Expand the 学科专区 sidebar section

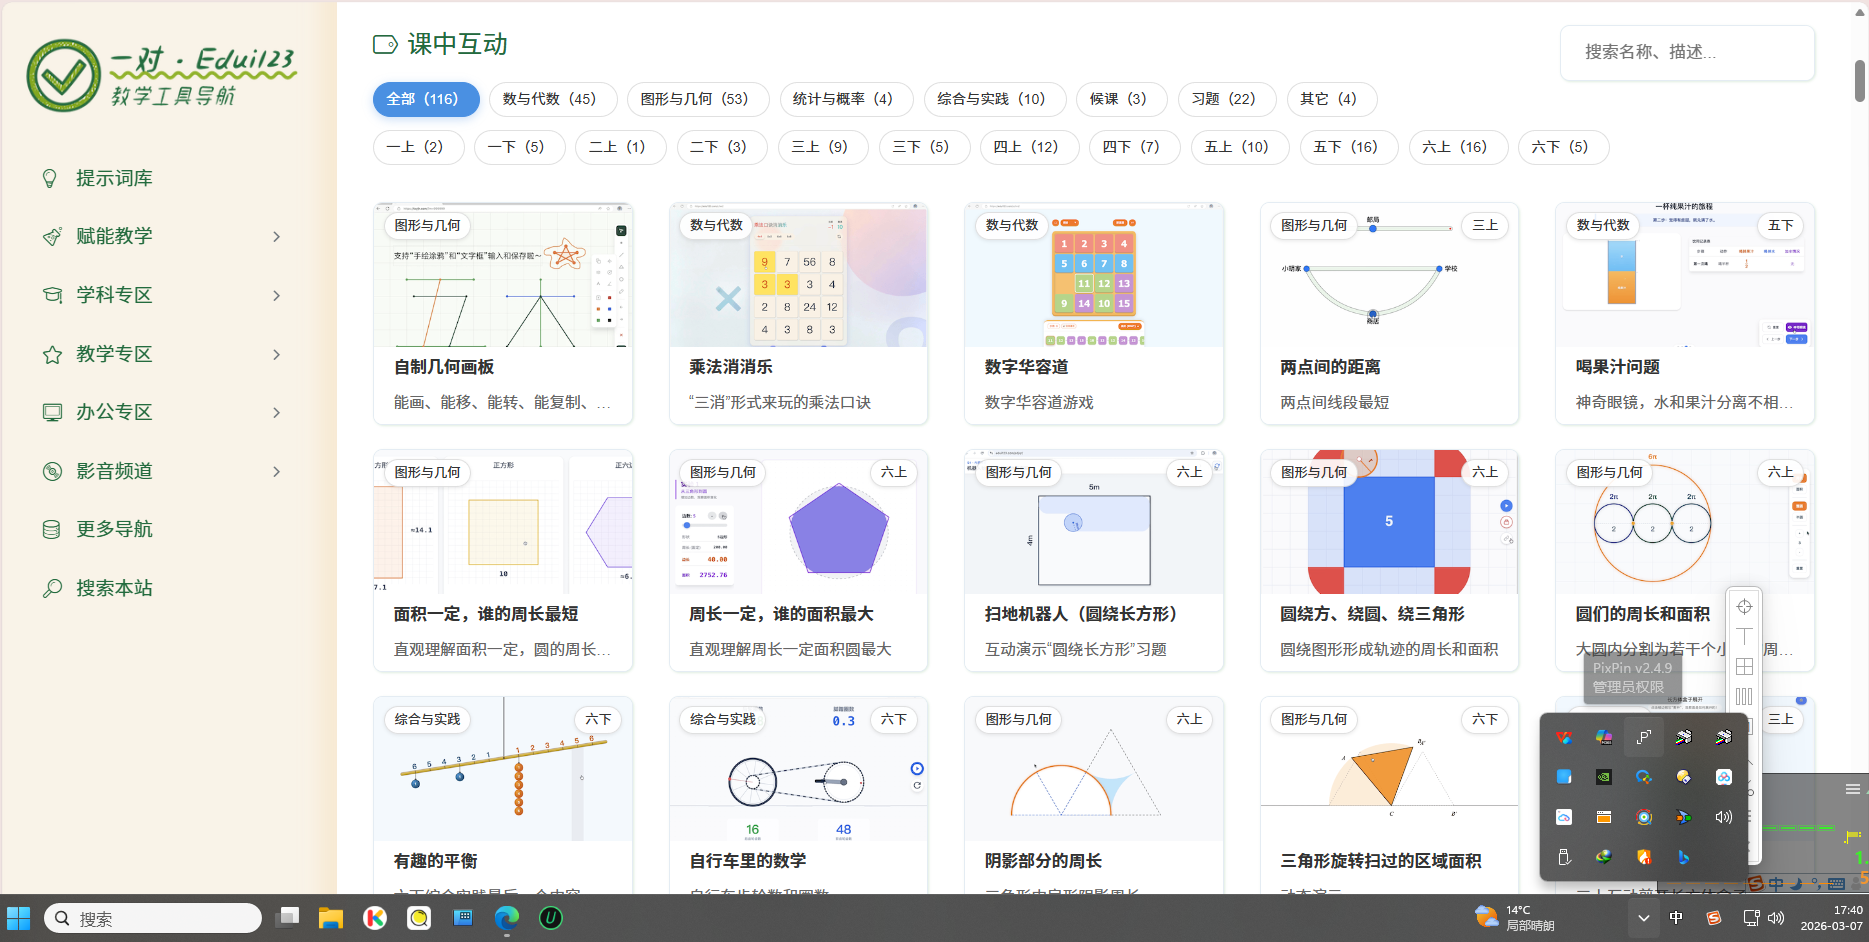(277, 296)
